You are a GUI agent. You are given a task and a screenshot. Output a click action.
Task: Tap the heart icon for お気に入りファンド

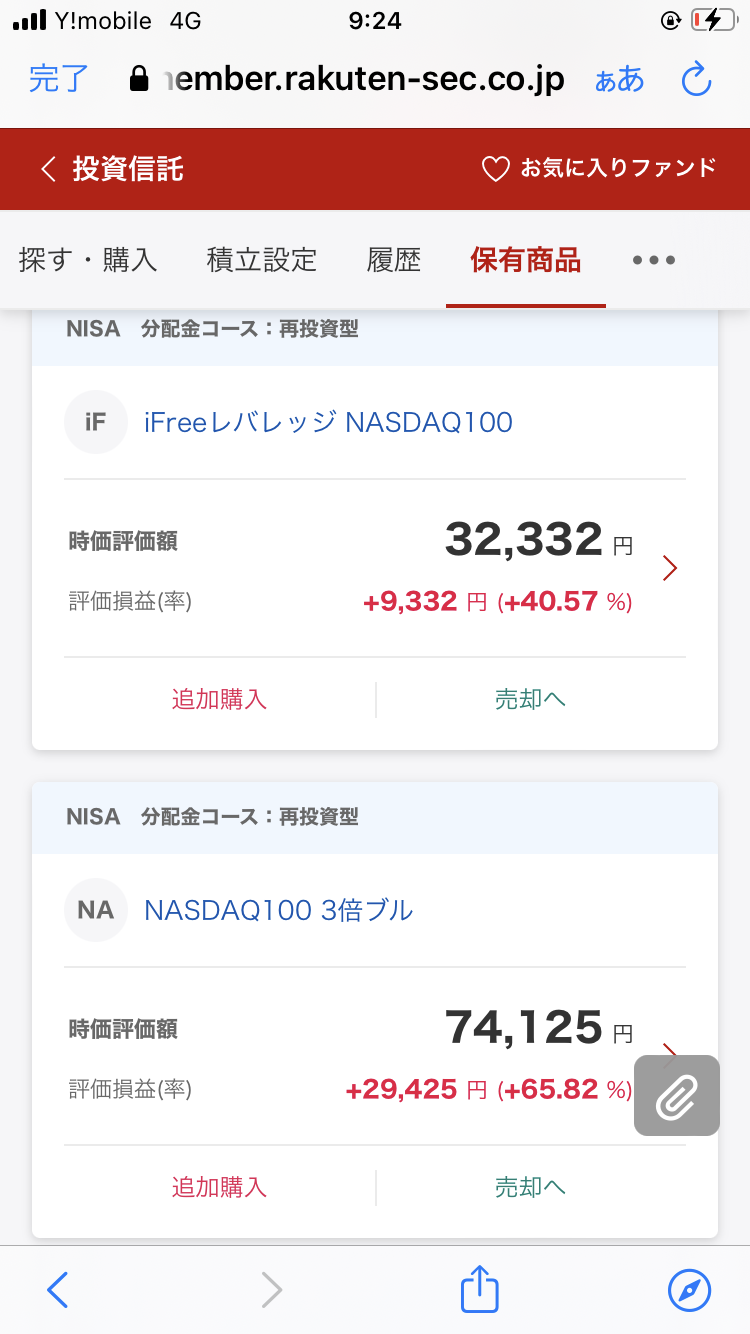496,169
